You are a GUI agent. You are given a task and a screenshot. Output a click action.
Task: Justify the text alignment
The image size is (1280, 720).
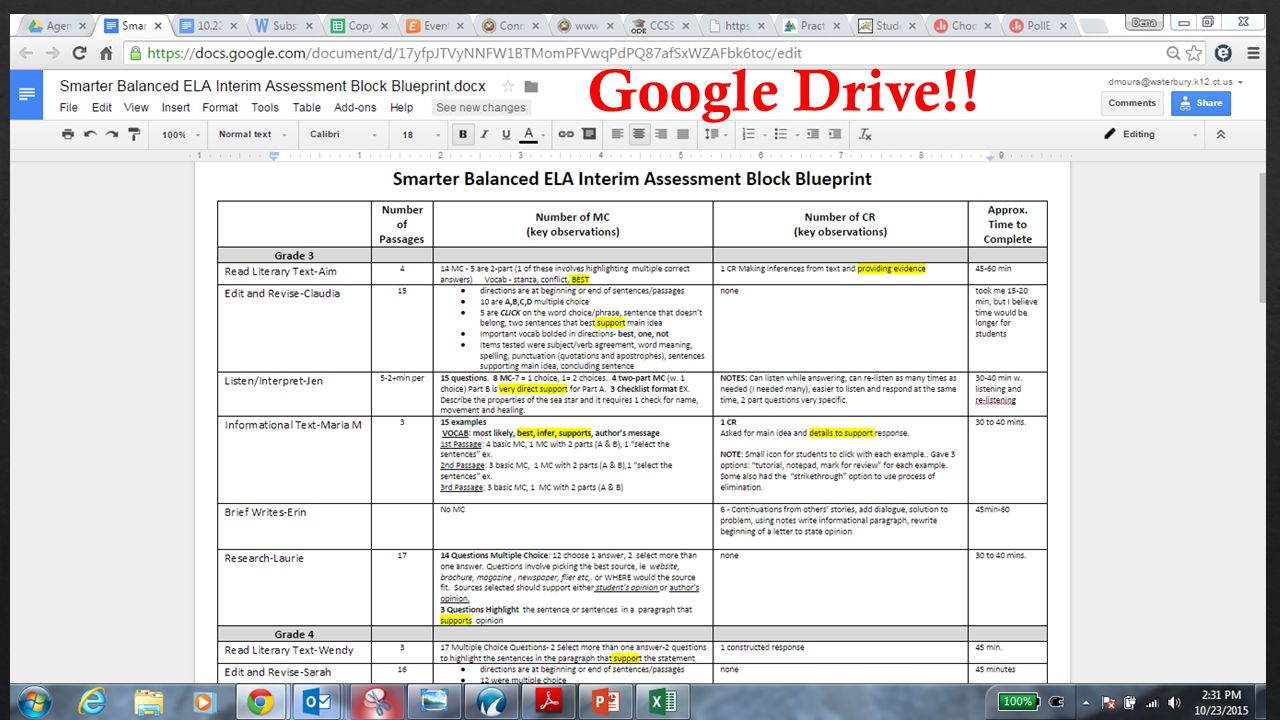683,134
